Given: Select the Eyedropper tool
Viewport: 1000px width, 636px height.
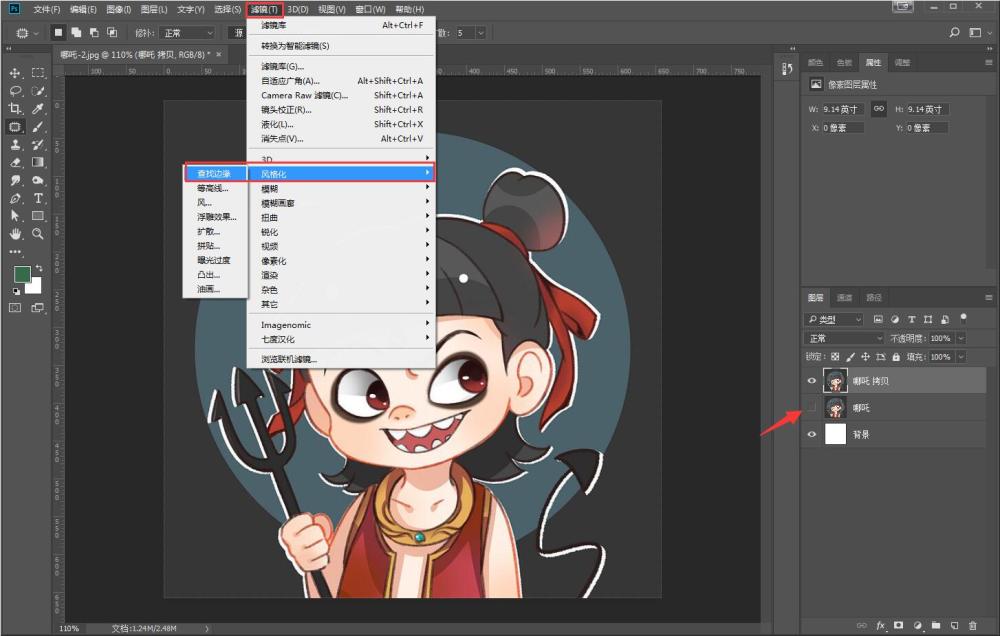Looking at the screenshot, I should pos(38,108).
